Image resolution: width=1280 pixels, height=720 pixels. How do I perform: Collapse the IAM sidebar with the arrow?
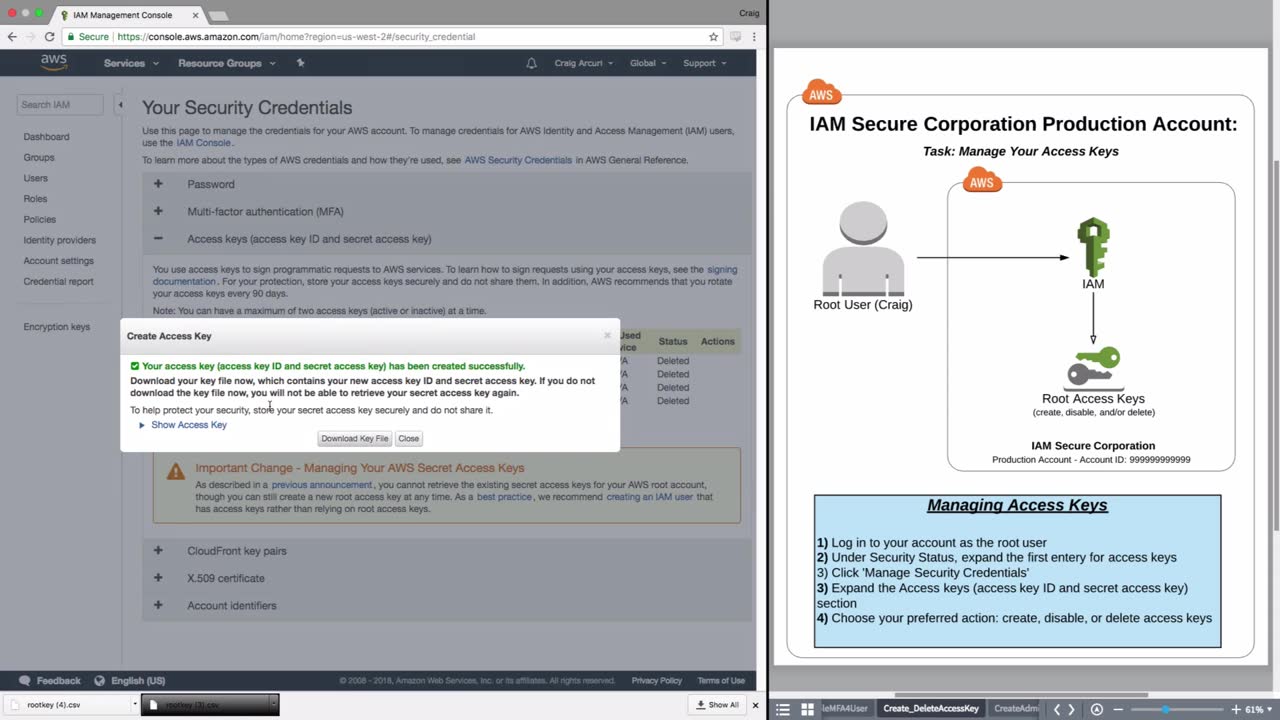[120, 104]
